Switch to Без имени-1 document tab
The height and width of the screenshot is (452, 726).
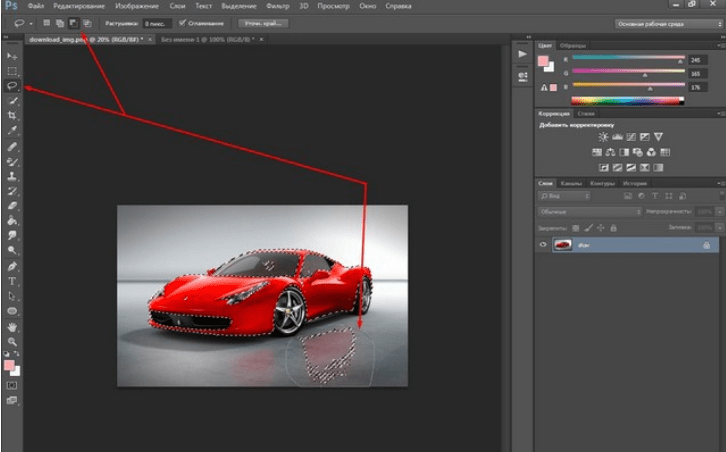point(207,40)
